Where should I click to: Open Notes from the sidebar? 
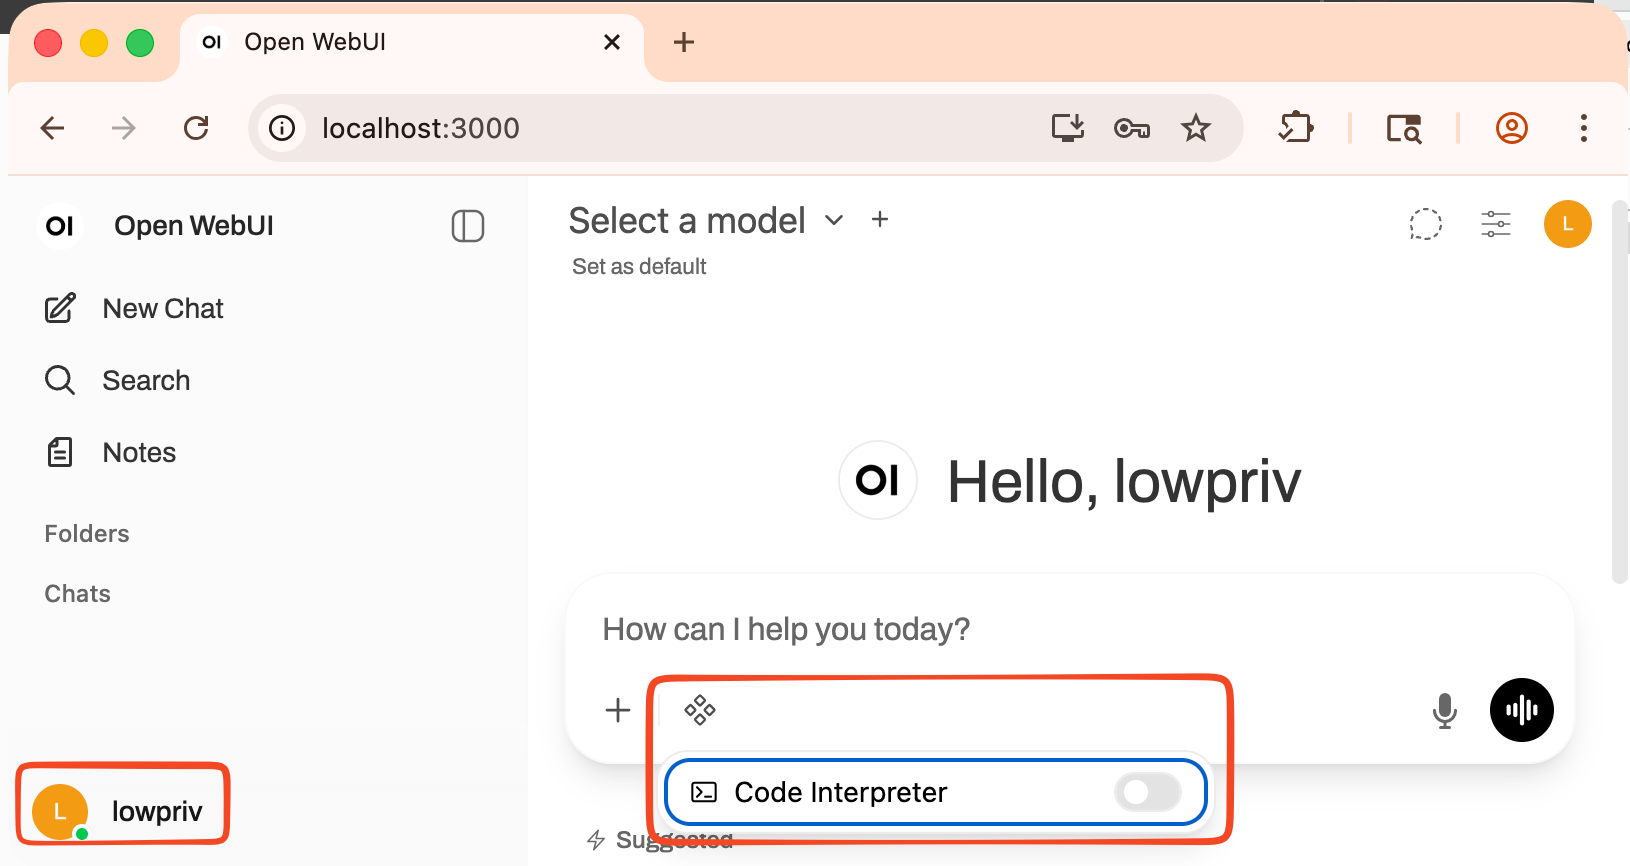tap(139, 453)
